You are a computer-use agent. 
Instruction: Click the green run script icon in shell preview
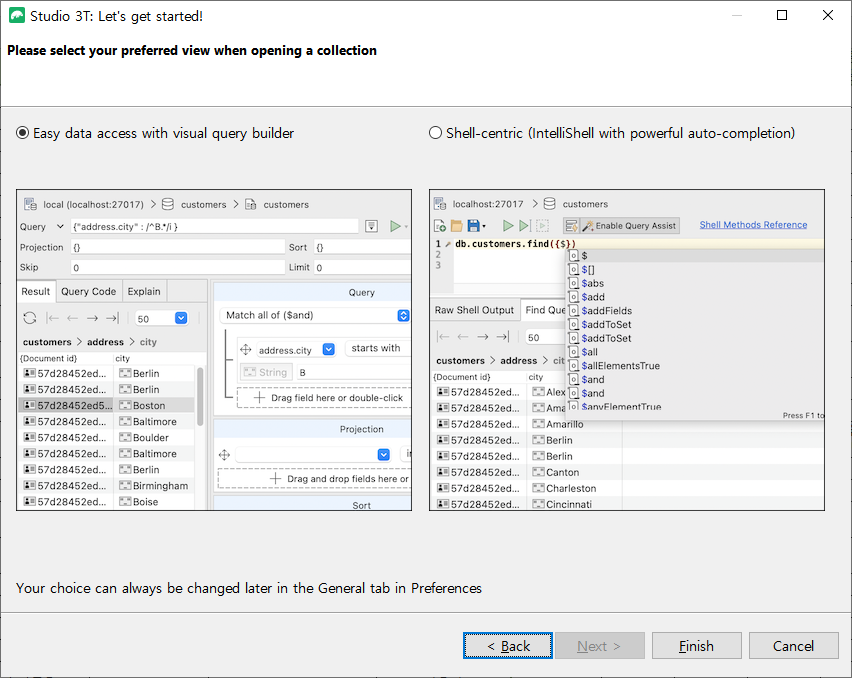coord(508,225)
